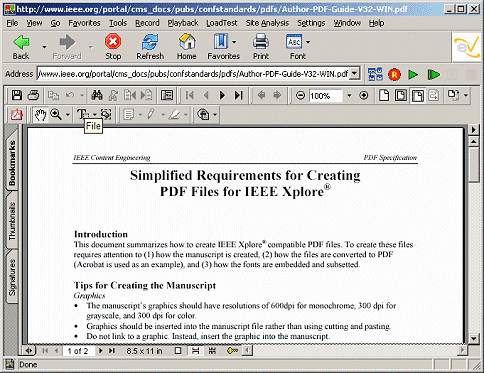The height and width of the screenshot is (373, 484).
Task: Select the Hand tool
Action: [40, 115]
